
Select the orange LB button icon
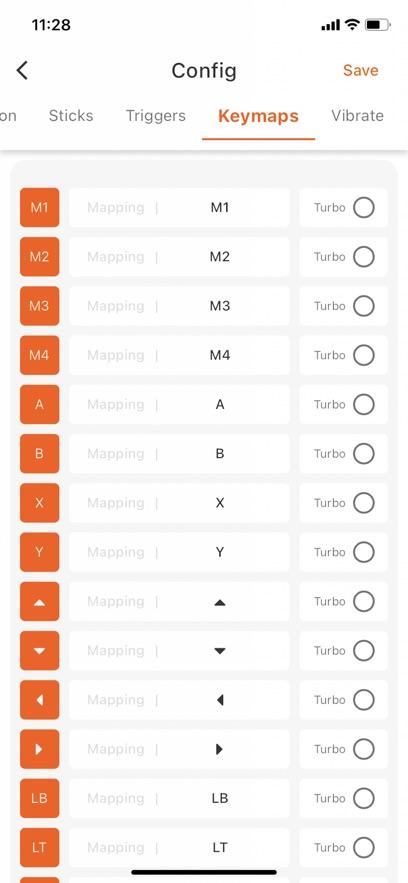[x=39, y=799]
